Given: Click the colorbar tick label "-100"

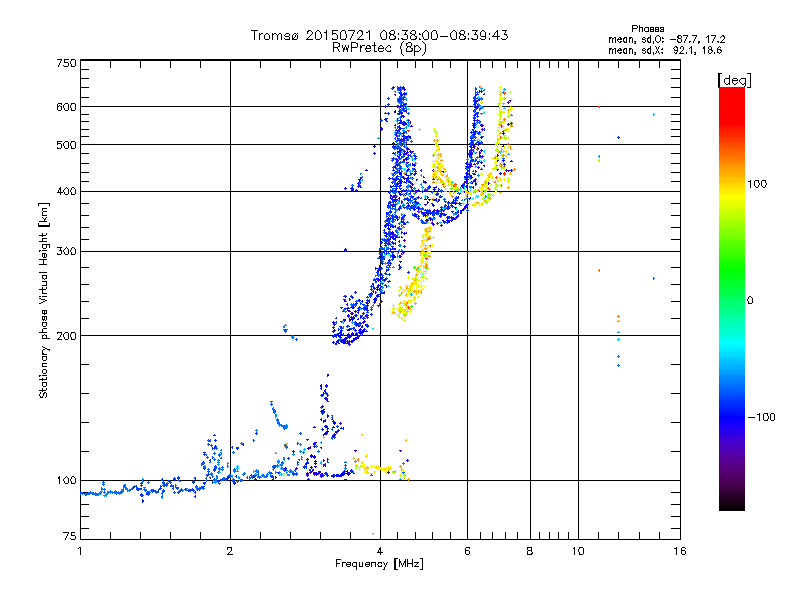Looking at the screenshot, I should click(761, 417).
